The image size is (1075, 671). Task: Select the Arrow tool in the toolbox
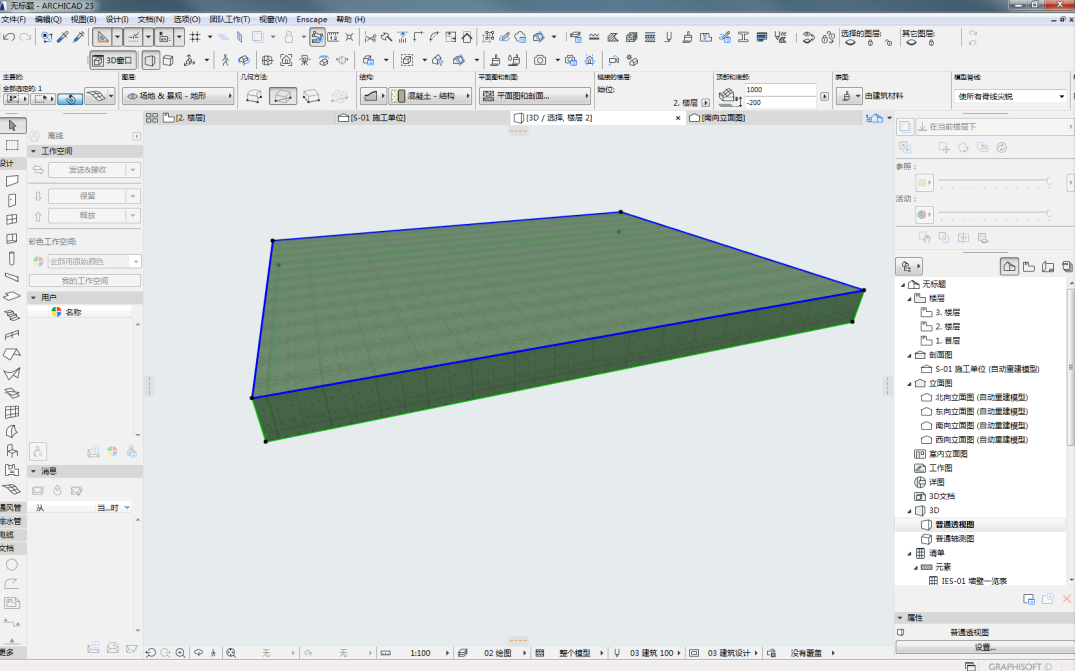(12, 125)
